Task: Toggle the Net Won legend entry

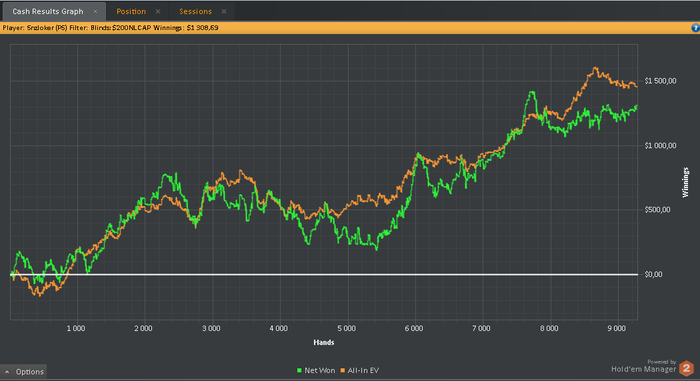Action: tap(316, 370)
